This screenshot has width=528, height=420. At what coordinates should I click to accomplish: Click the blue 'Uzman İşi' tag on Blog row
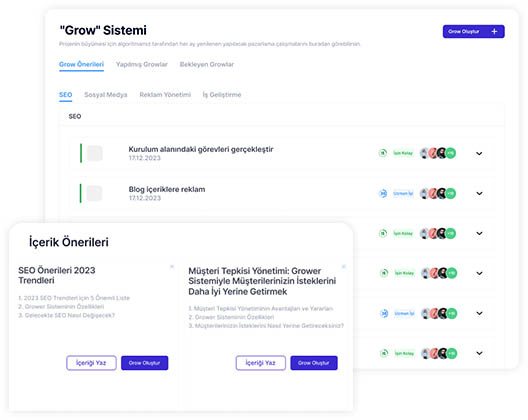coord(403,193)
